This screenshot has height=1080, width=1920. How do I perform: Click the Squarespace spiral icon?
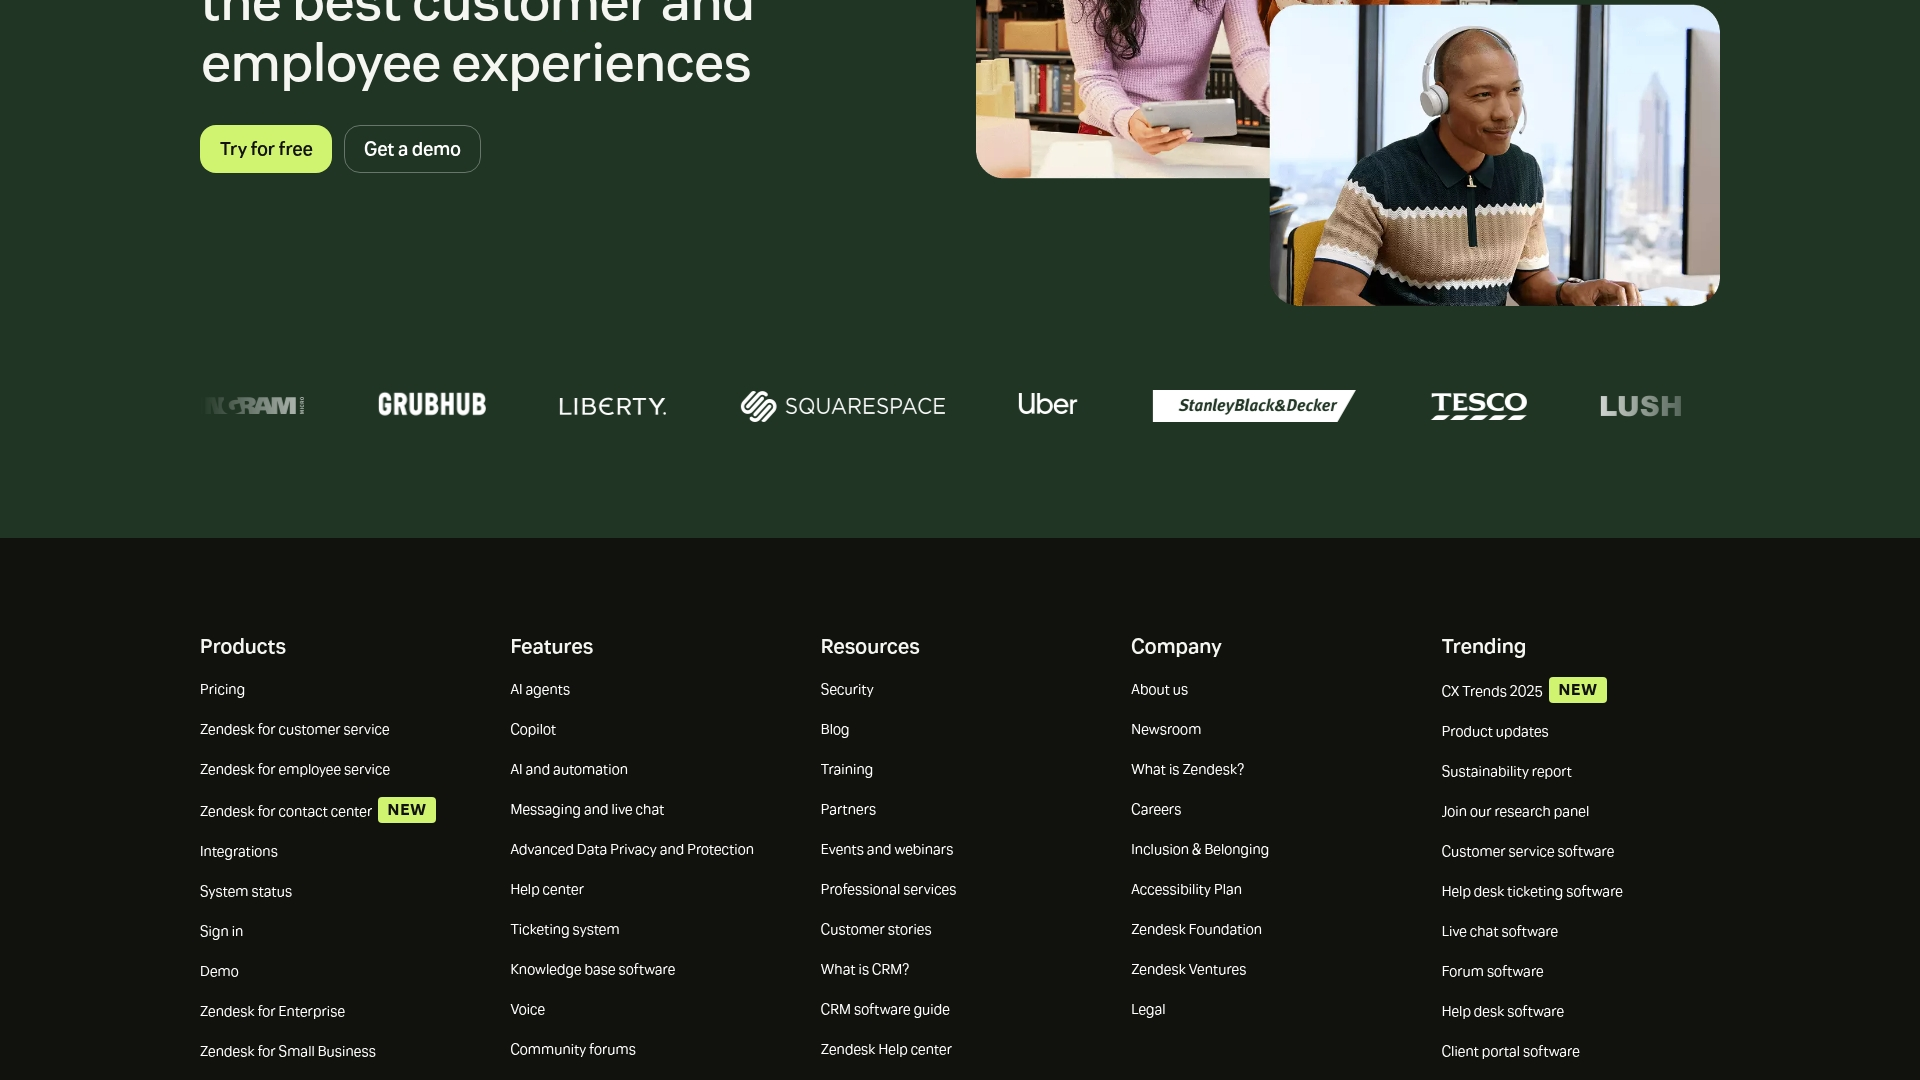click(x=759, y=406)
